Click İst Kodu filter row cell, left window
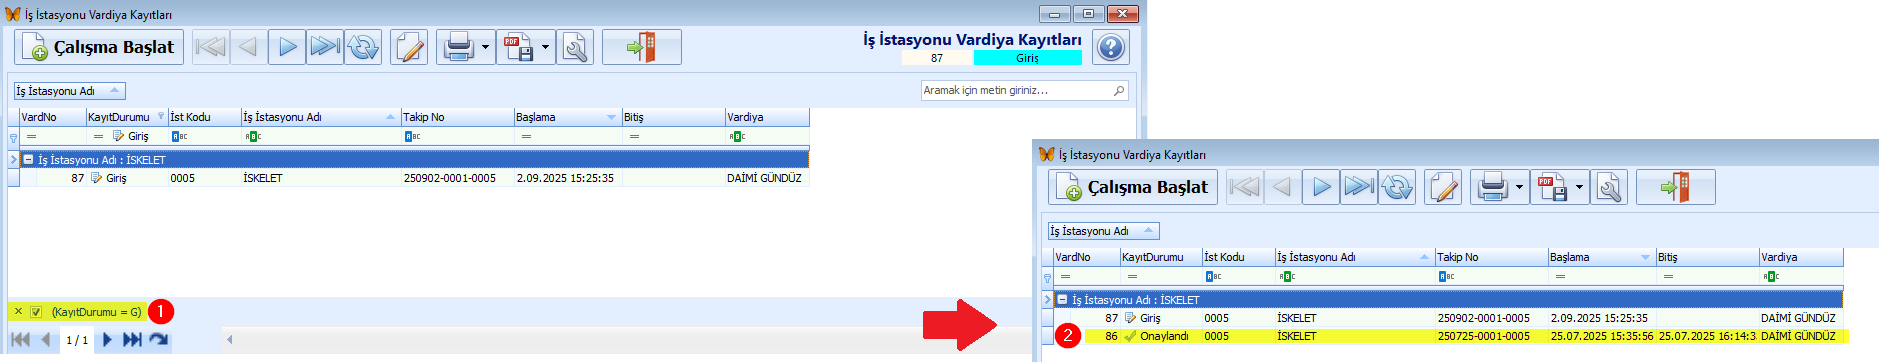This screenshot has height=362, width=1891. tap(204, 136)
